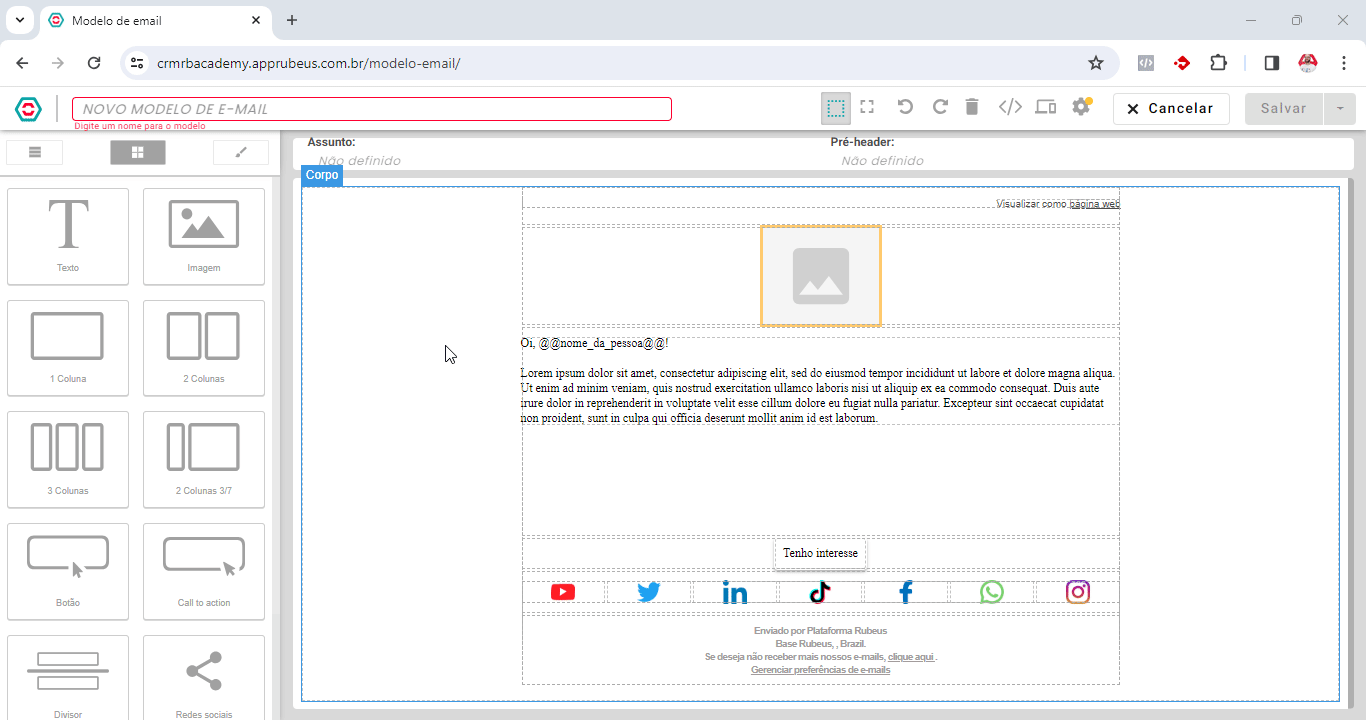View site information icon
Viewport: 1366px width, 720px height.
[x=138, y=63]
